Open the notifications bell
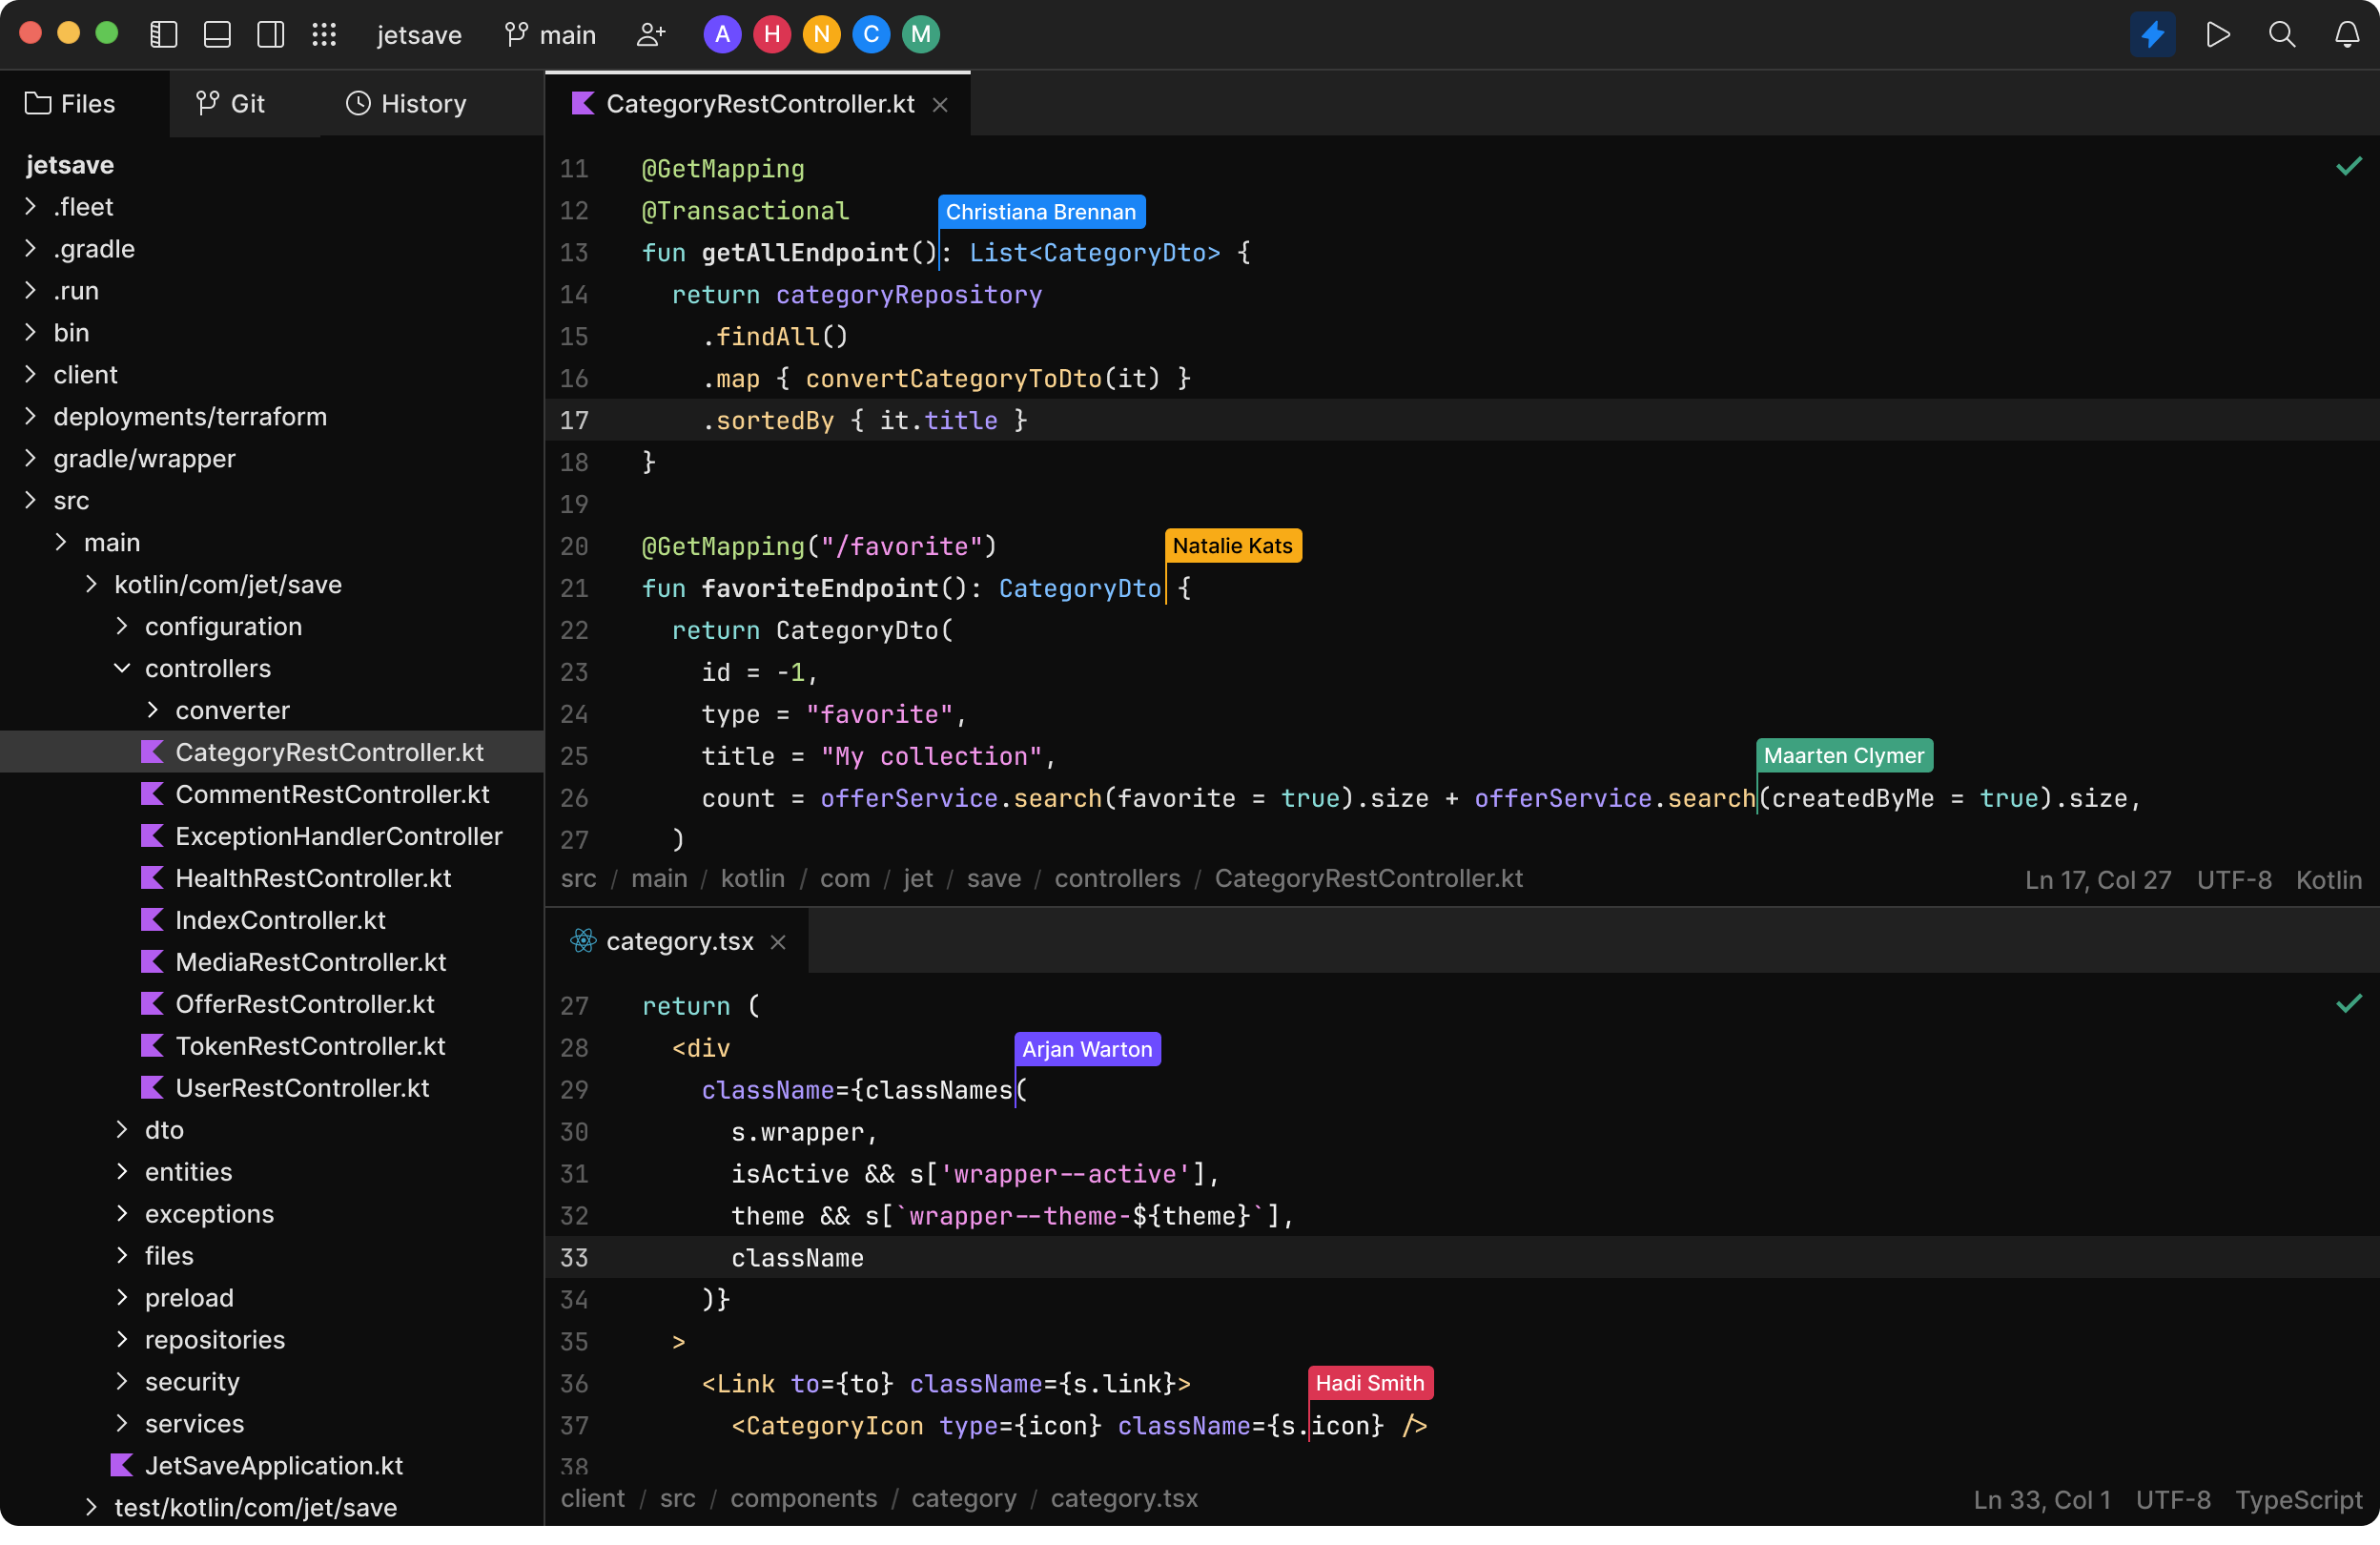The image size is (2380, 1545). click(2346, 33)
